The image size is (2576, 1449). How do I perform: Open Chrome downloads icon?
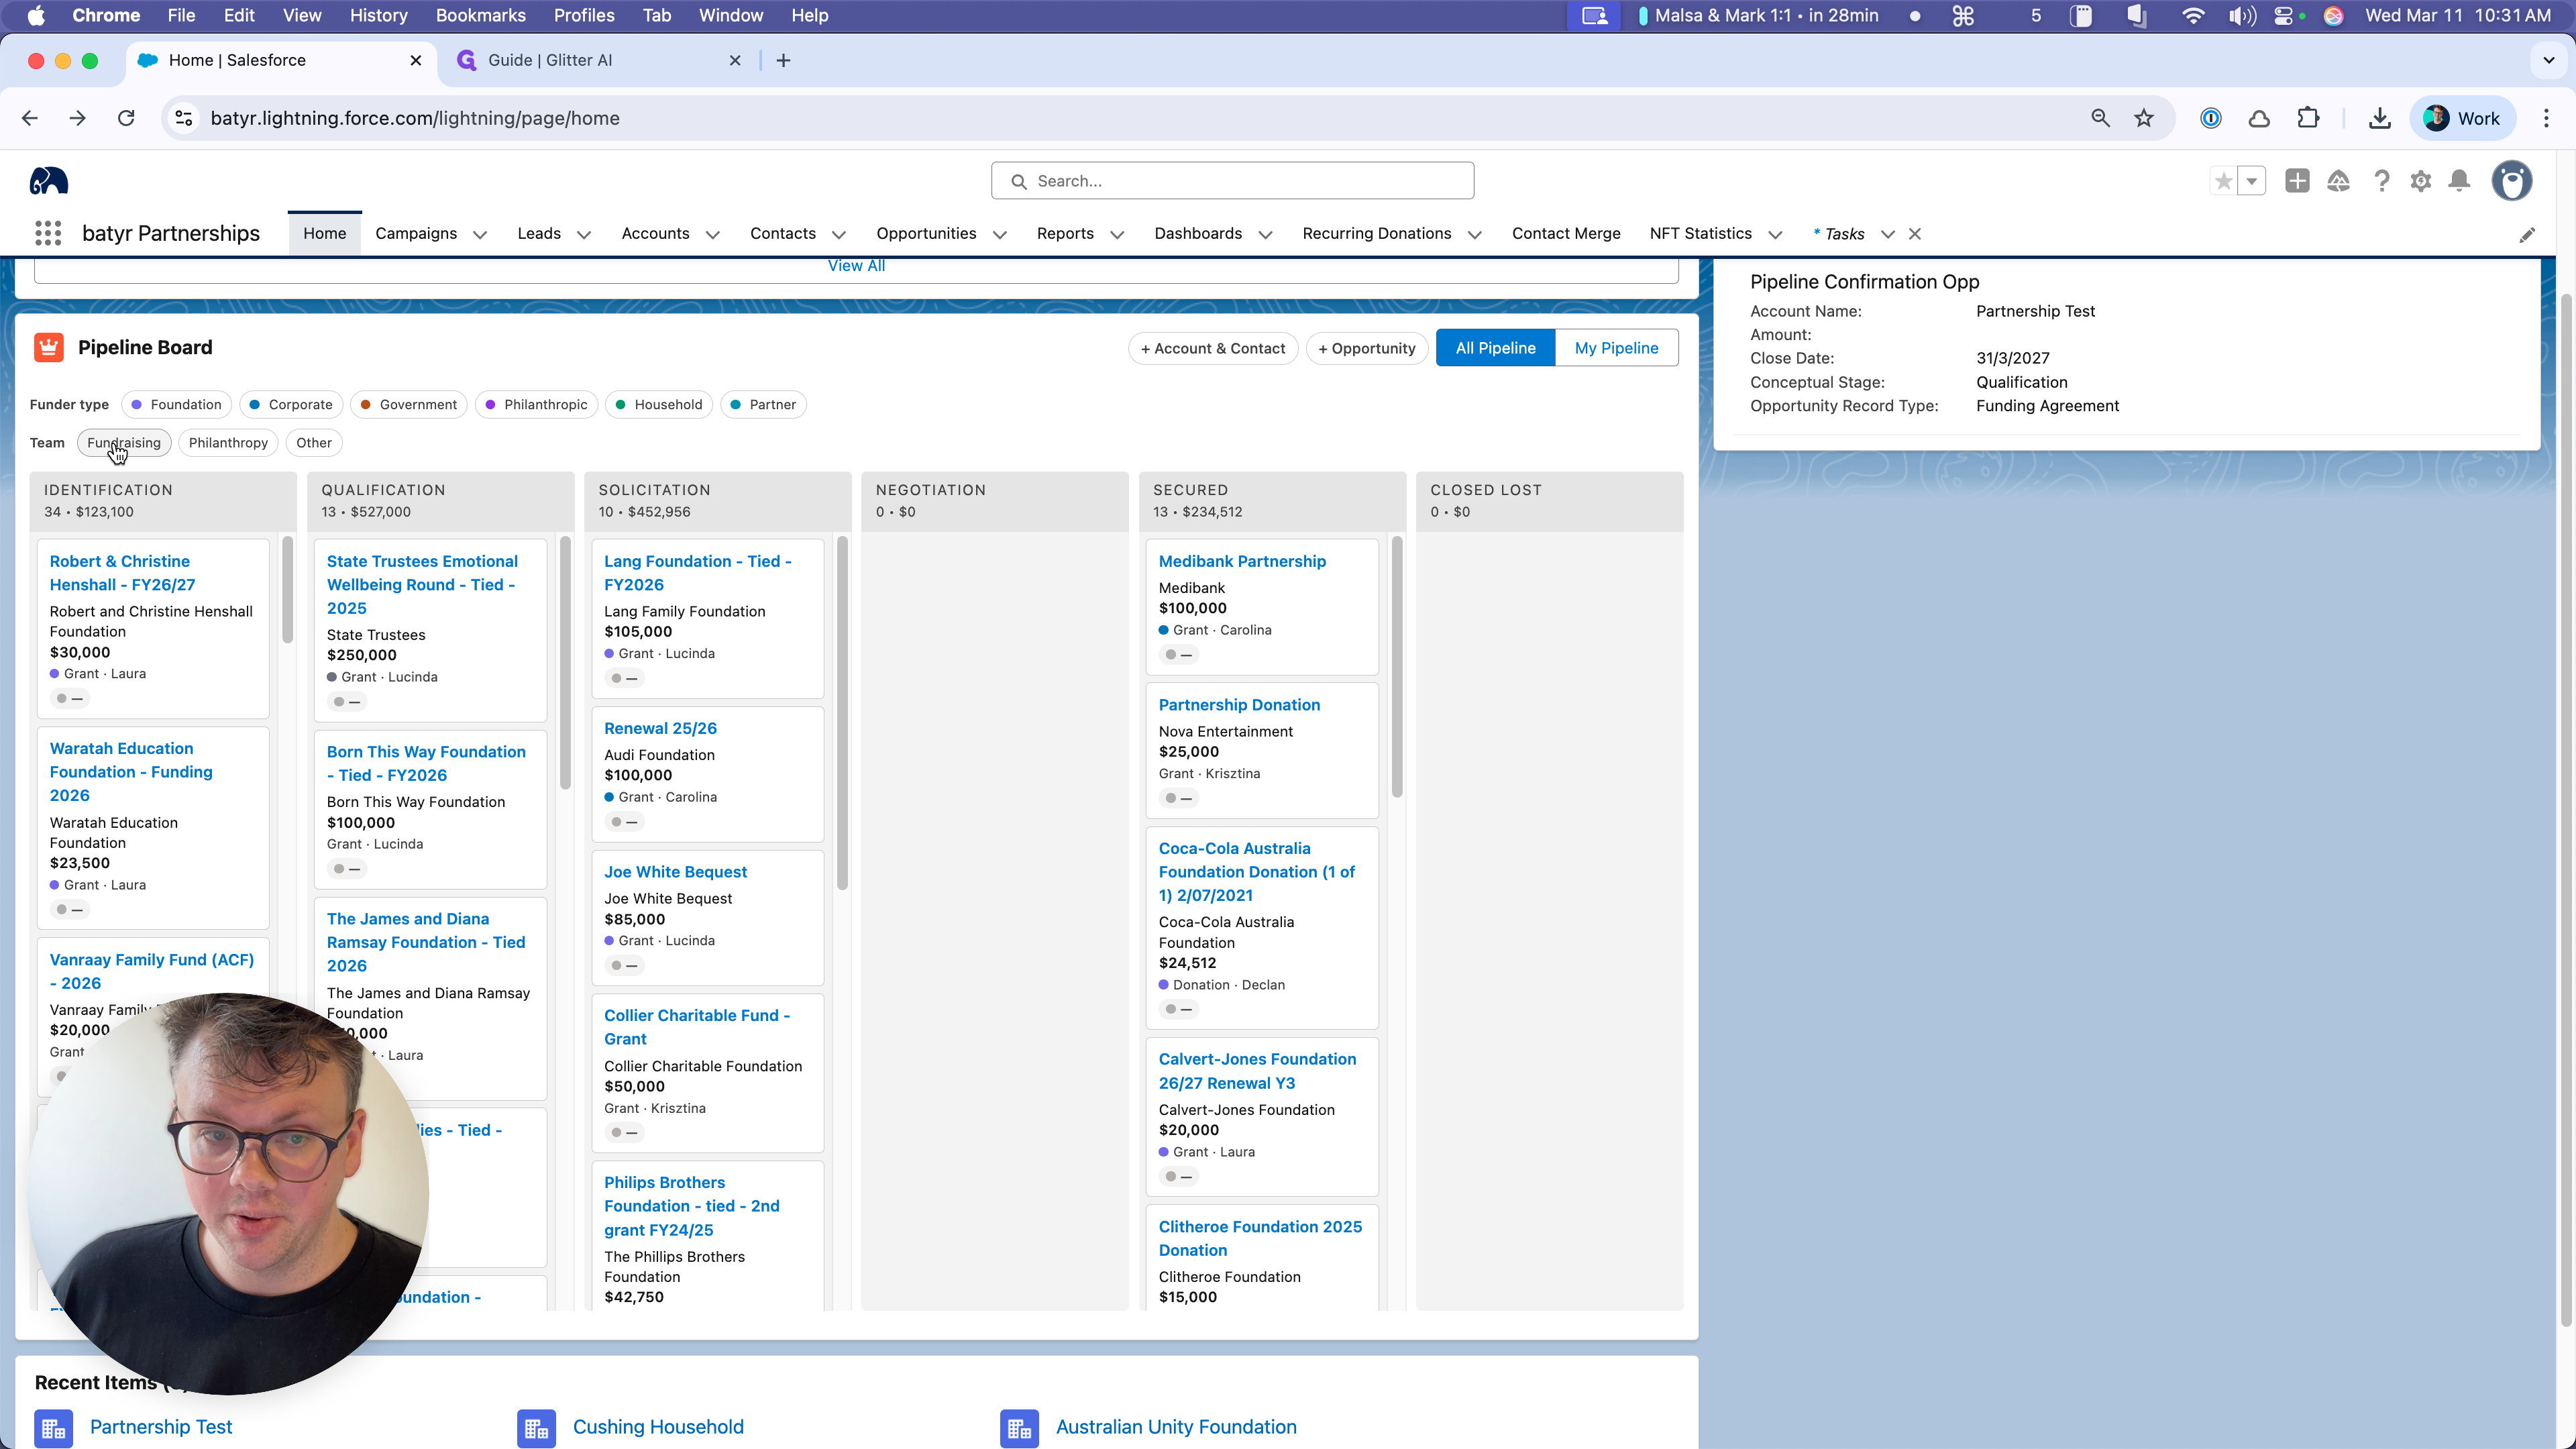(x=2380, y=118)
